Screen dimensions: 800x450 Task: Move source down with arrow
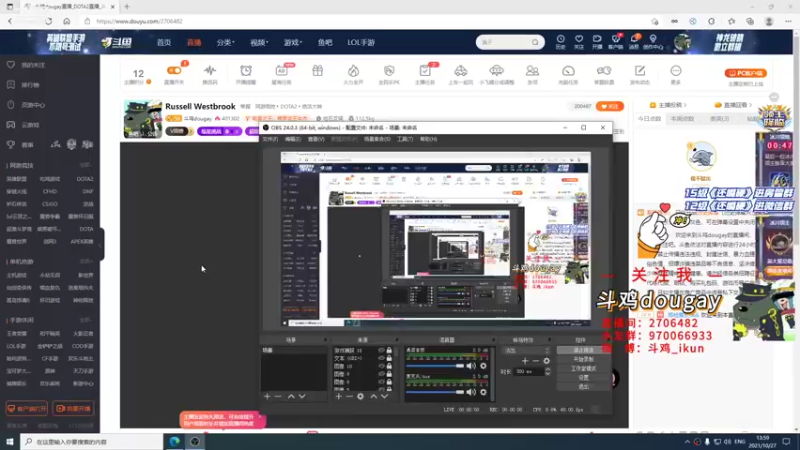coord(385,396)
